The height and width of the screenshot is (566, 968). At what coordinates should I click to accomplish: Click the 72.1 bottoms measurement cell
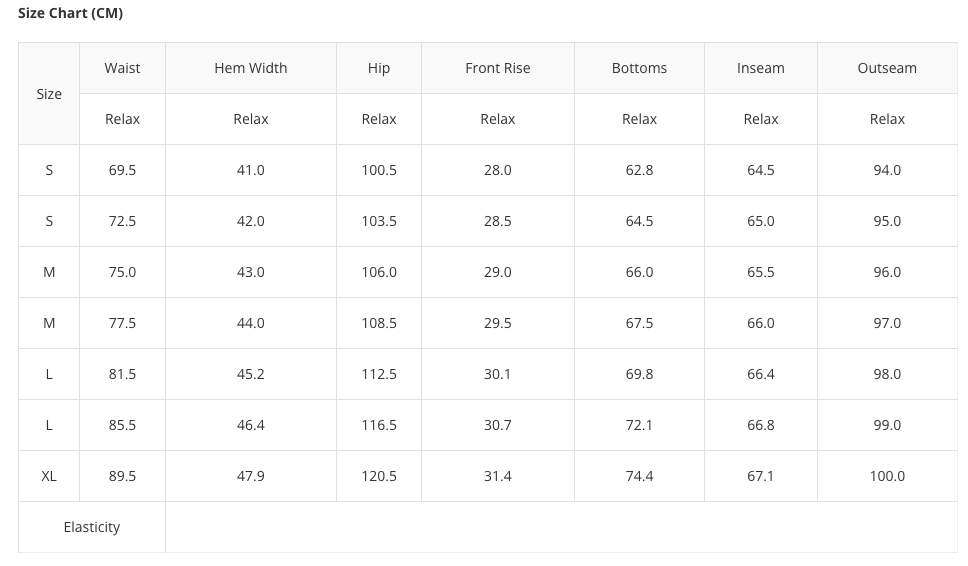tap(639, 425)
